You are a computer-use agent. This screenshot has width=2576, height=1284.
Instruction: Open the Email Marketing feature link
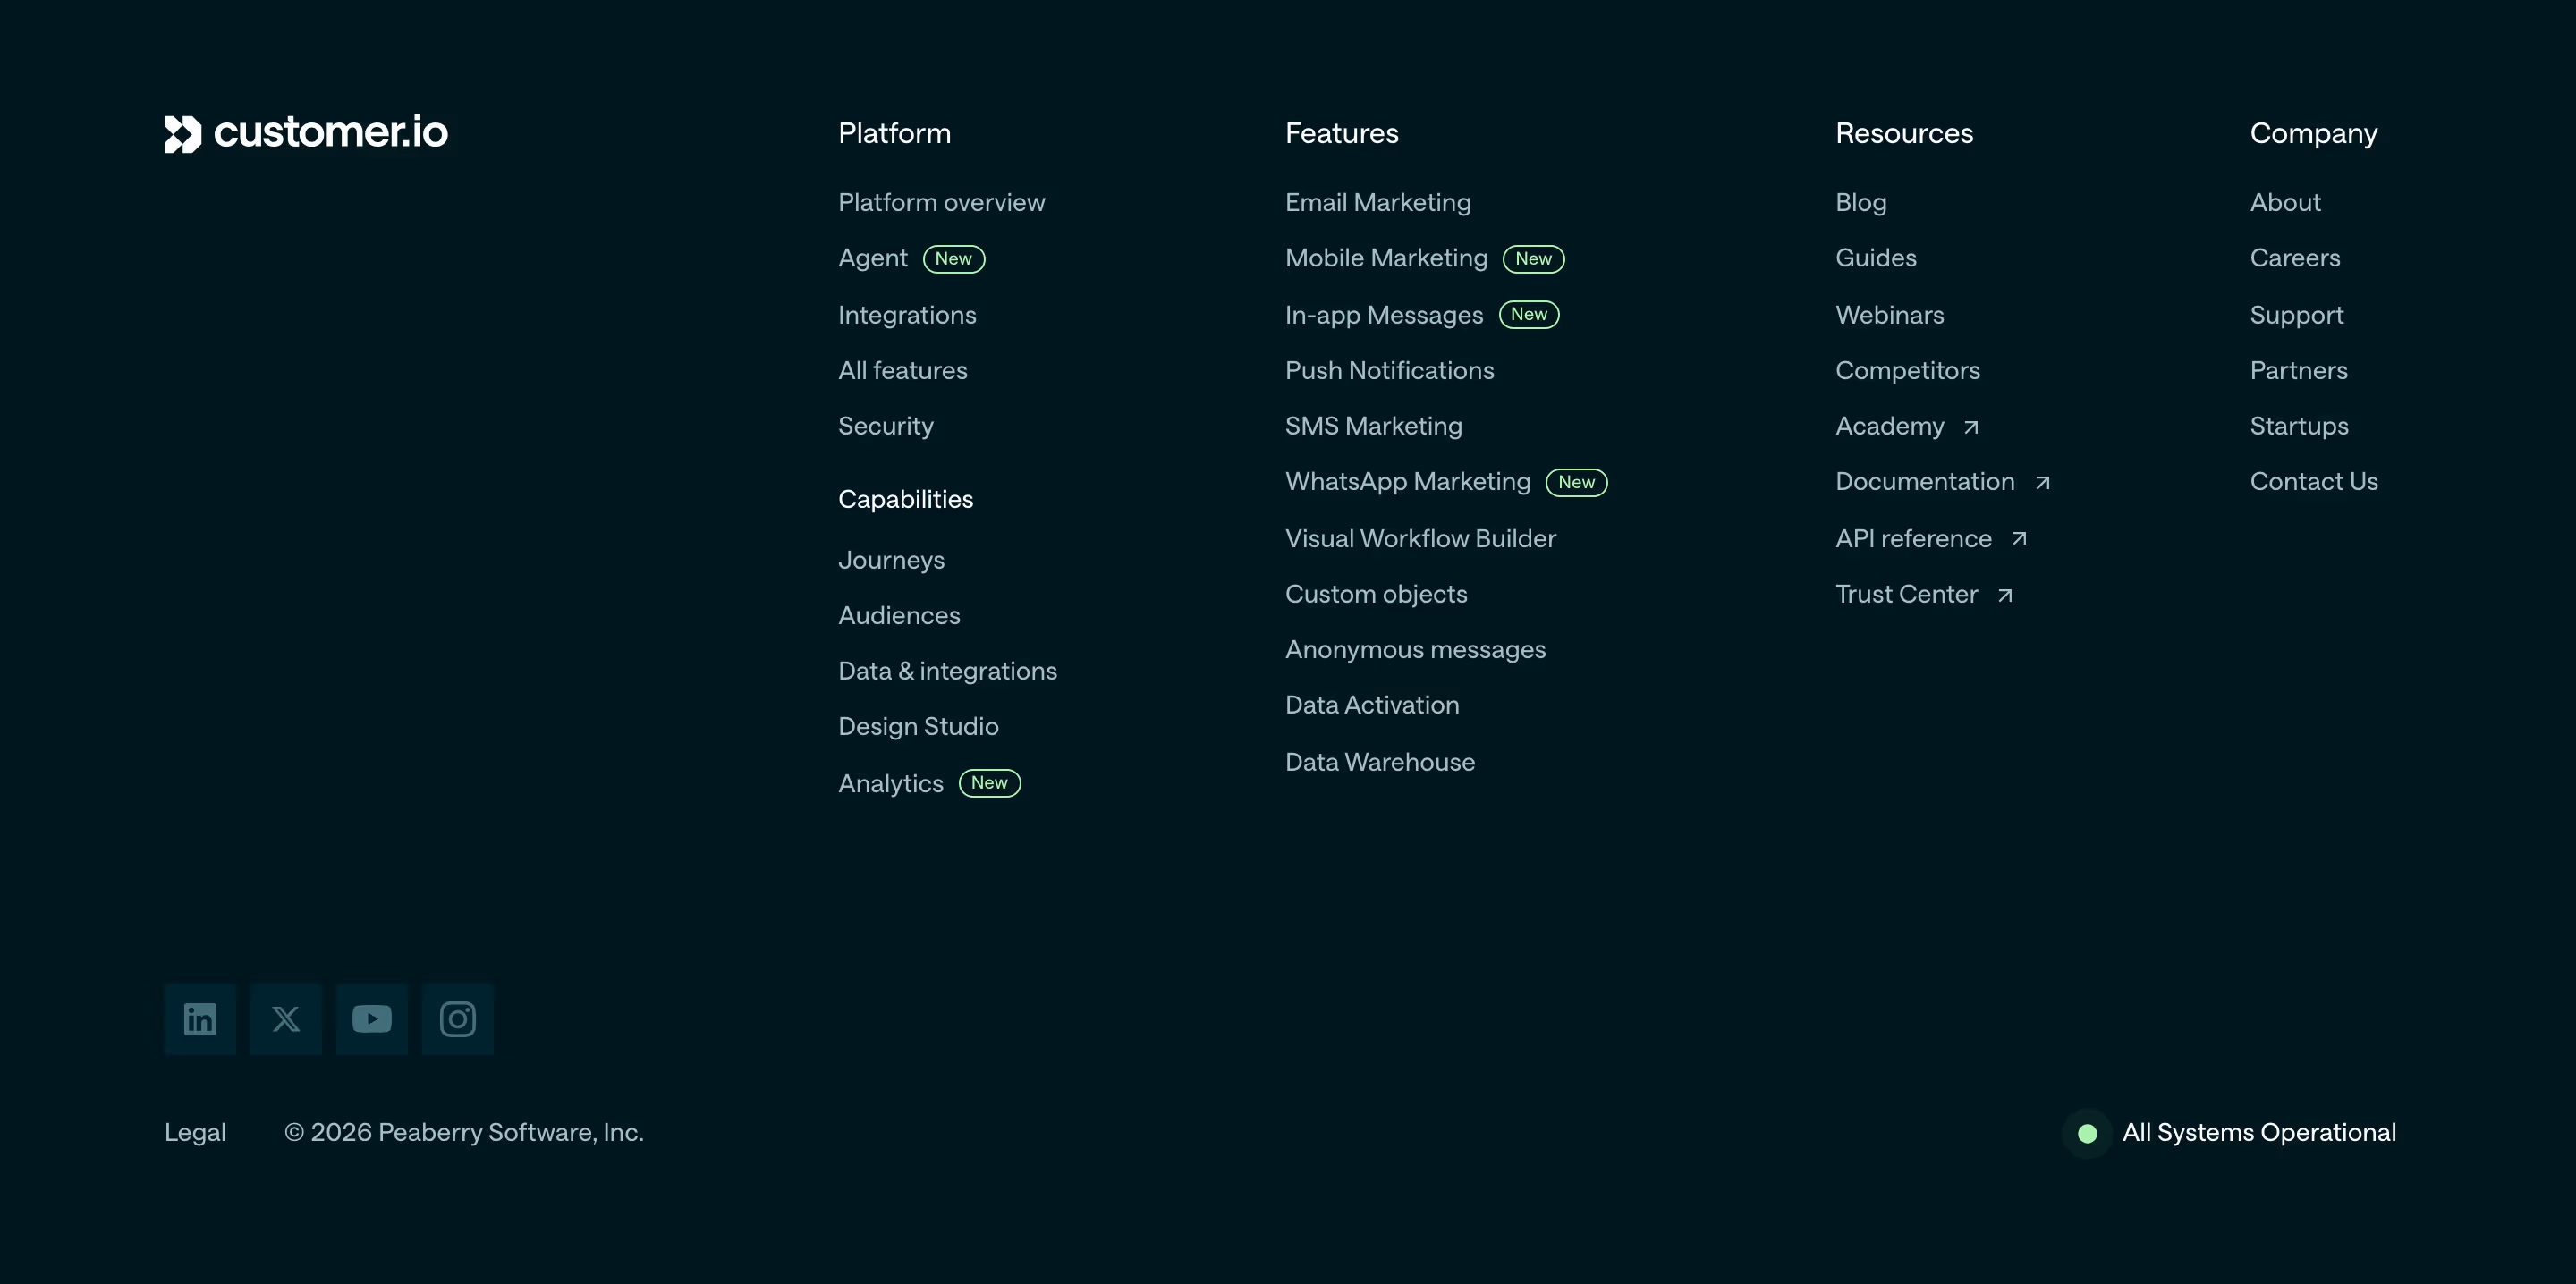click(1377, 202)
